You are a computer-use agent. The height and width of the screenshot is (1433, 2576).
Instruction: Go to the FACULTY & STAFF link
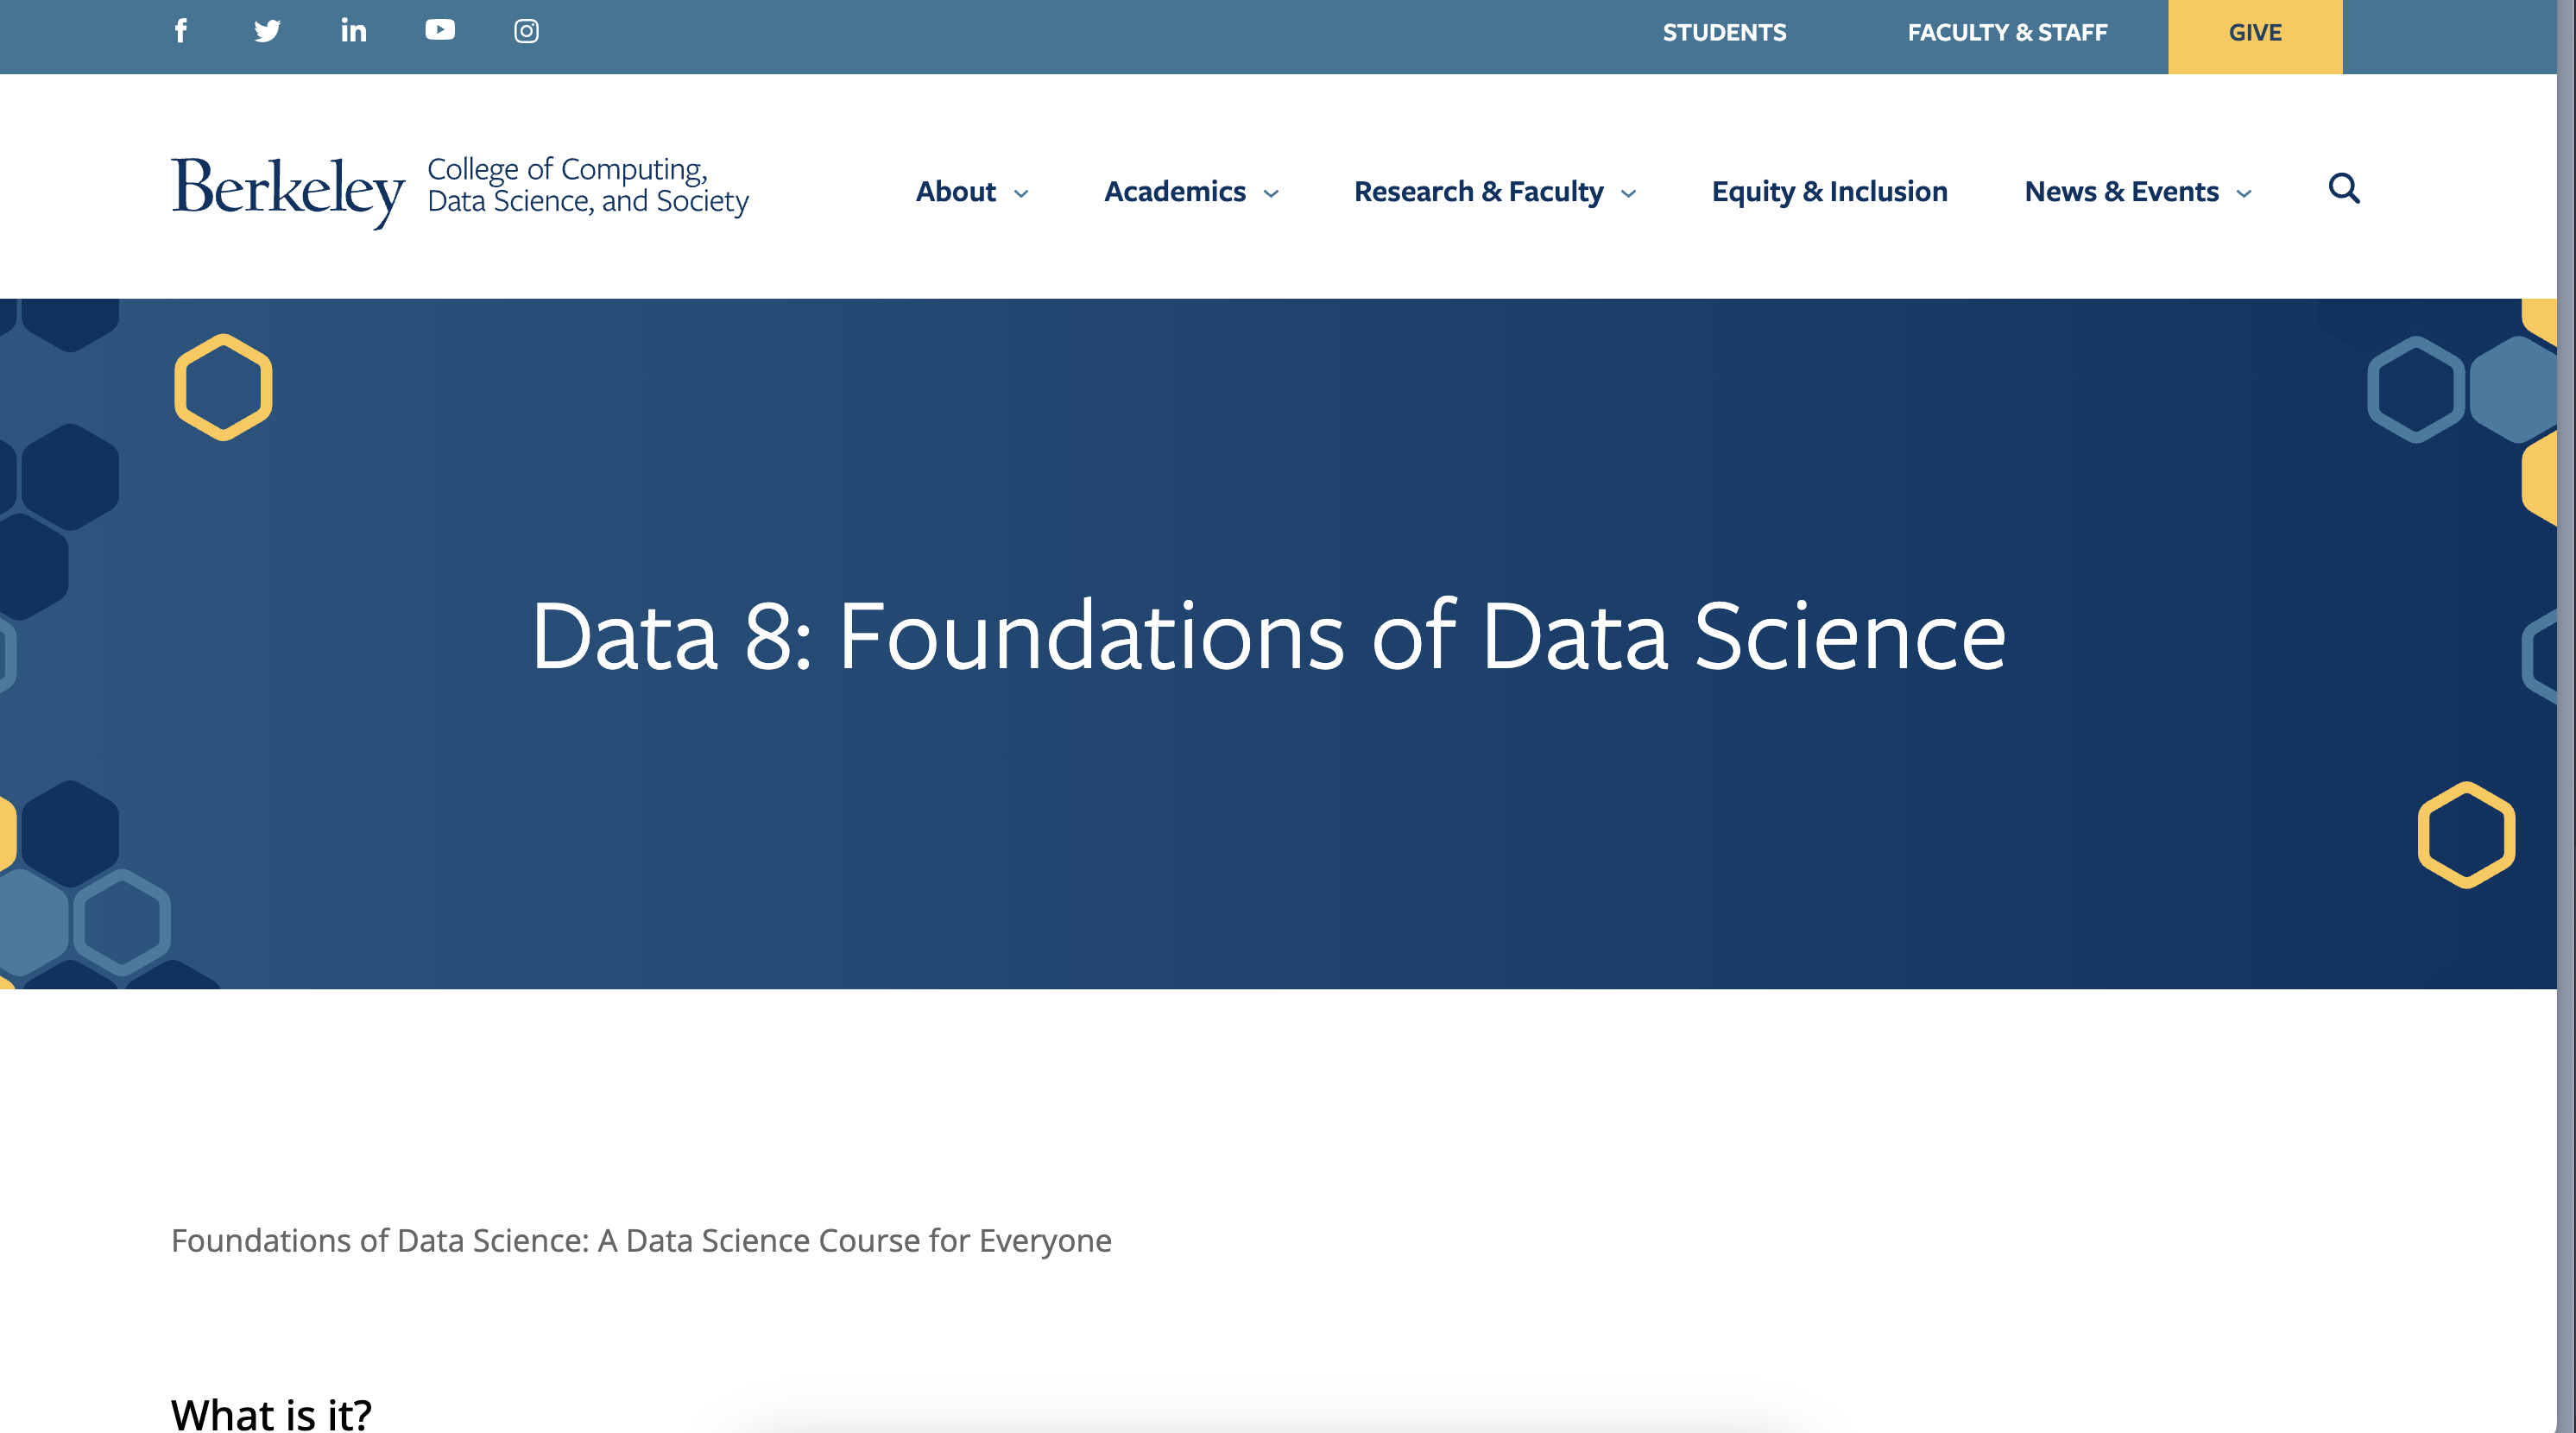pyautogui.click(x=2007, y=33)
